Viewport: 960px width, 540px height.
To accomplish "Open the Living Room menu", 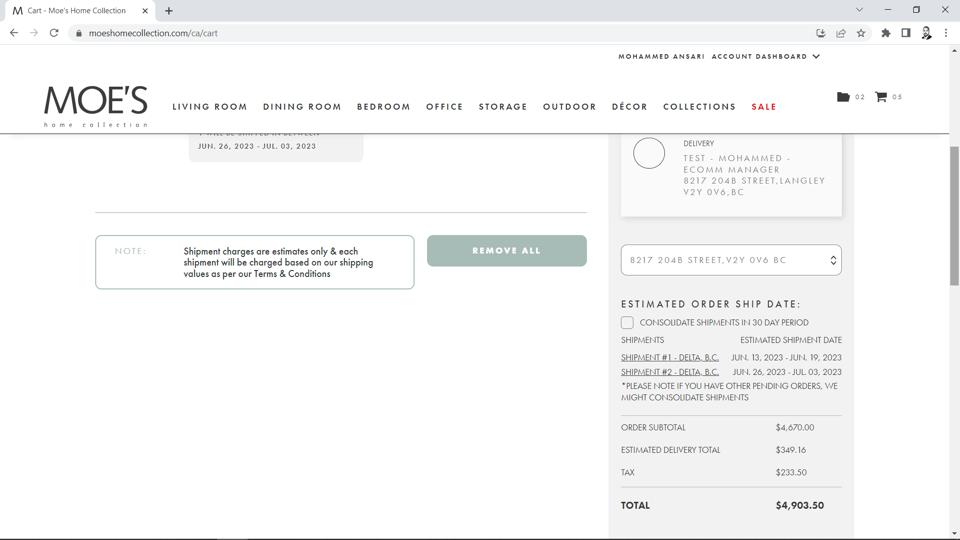I will (x=209, y=107).
